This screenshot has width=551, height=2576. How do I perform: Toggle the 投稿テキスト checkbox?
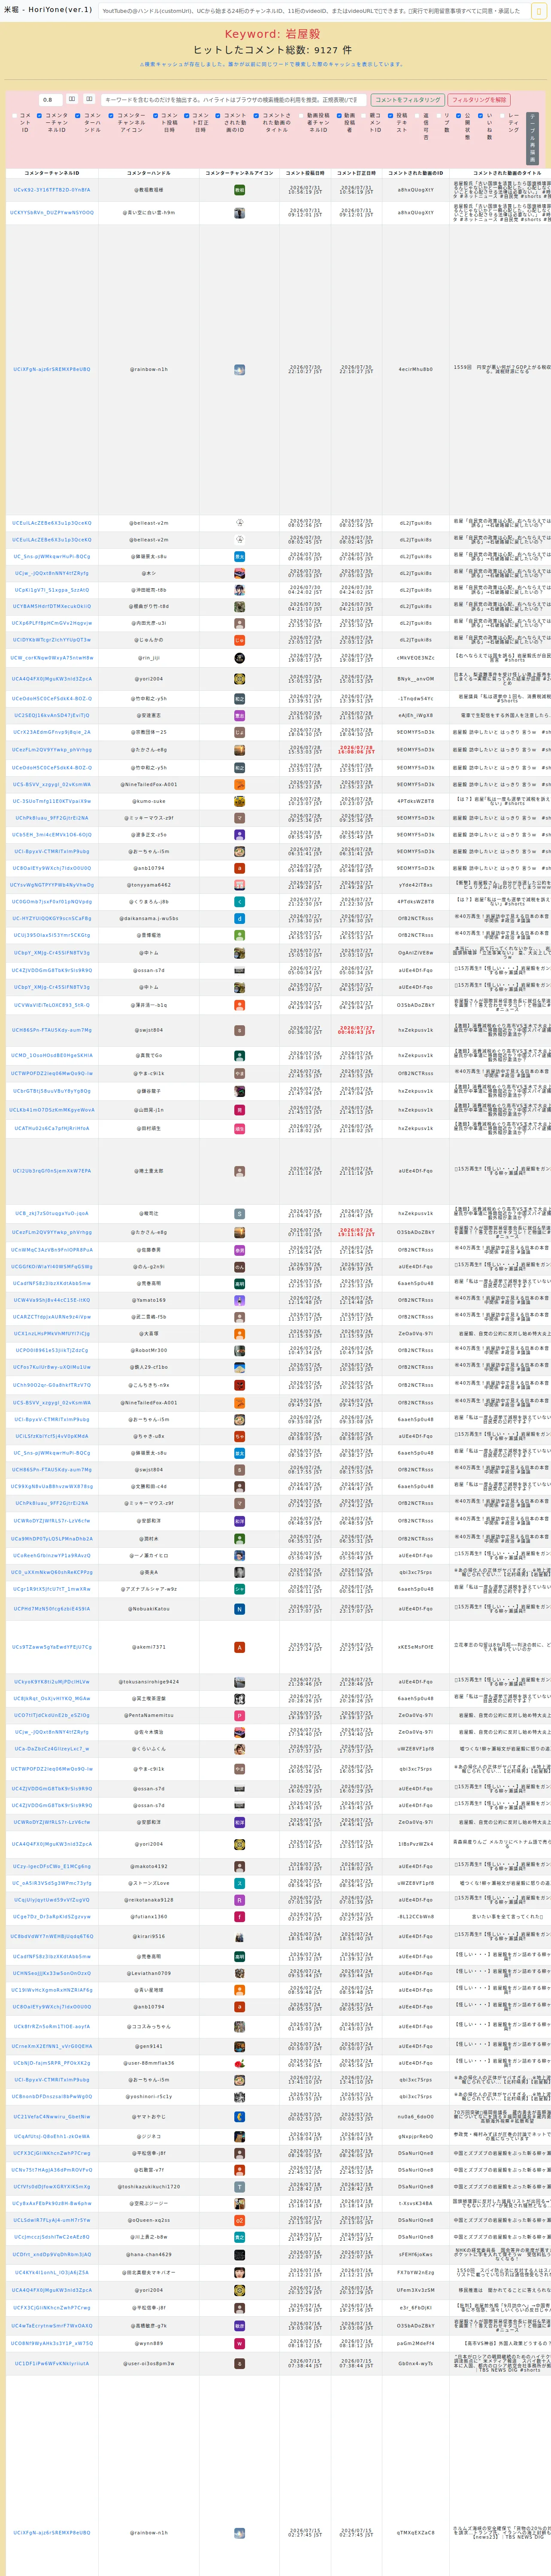pyautogui.click(x=391, y=116)
